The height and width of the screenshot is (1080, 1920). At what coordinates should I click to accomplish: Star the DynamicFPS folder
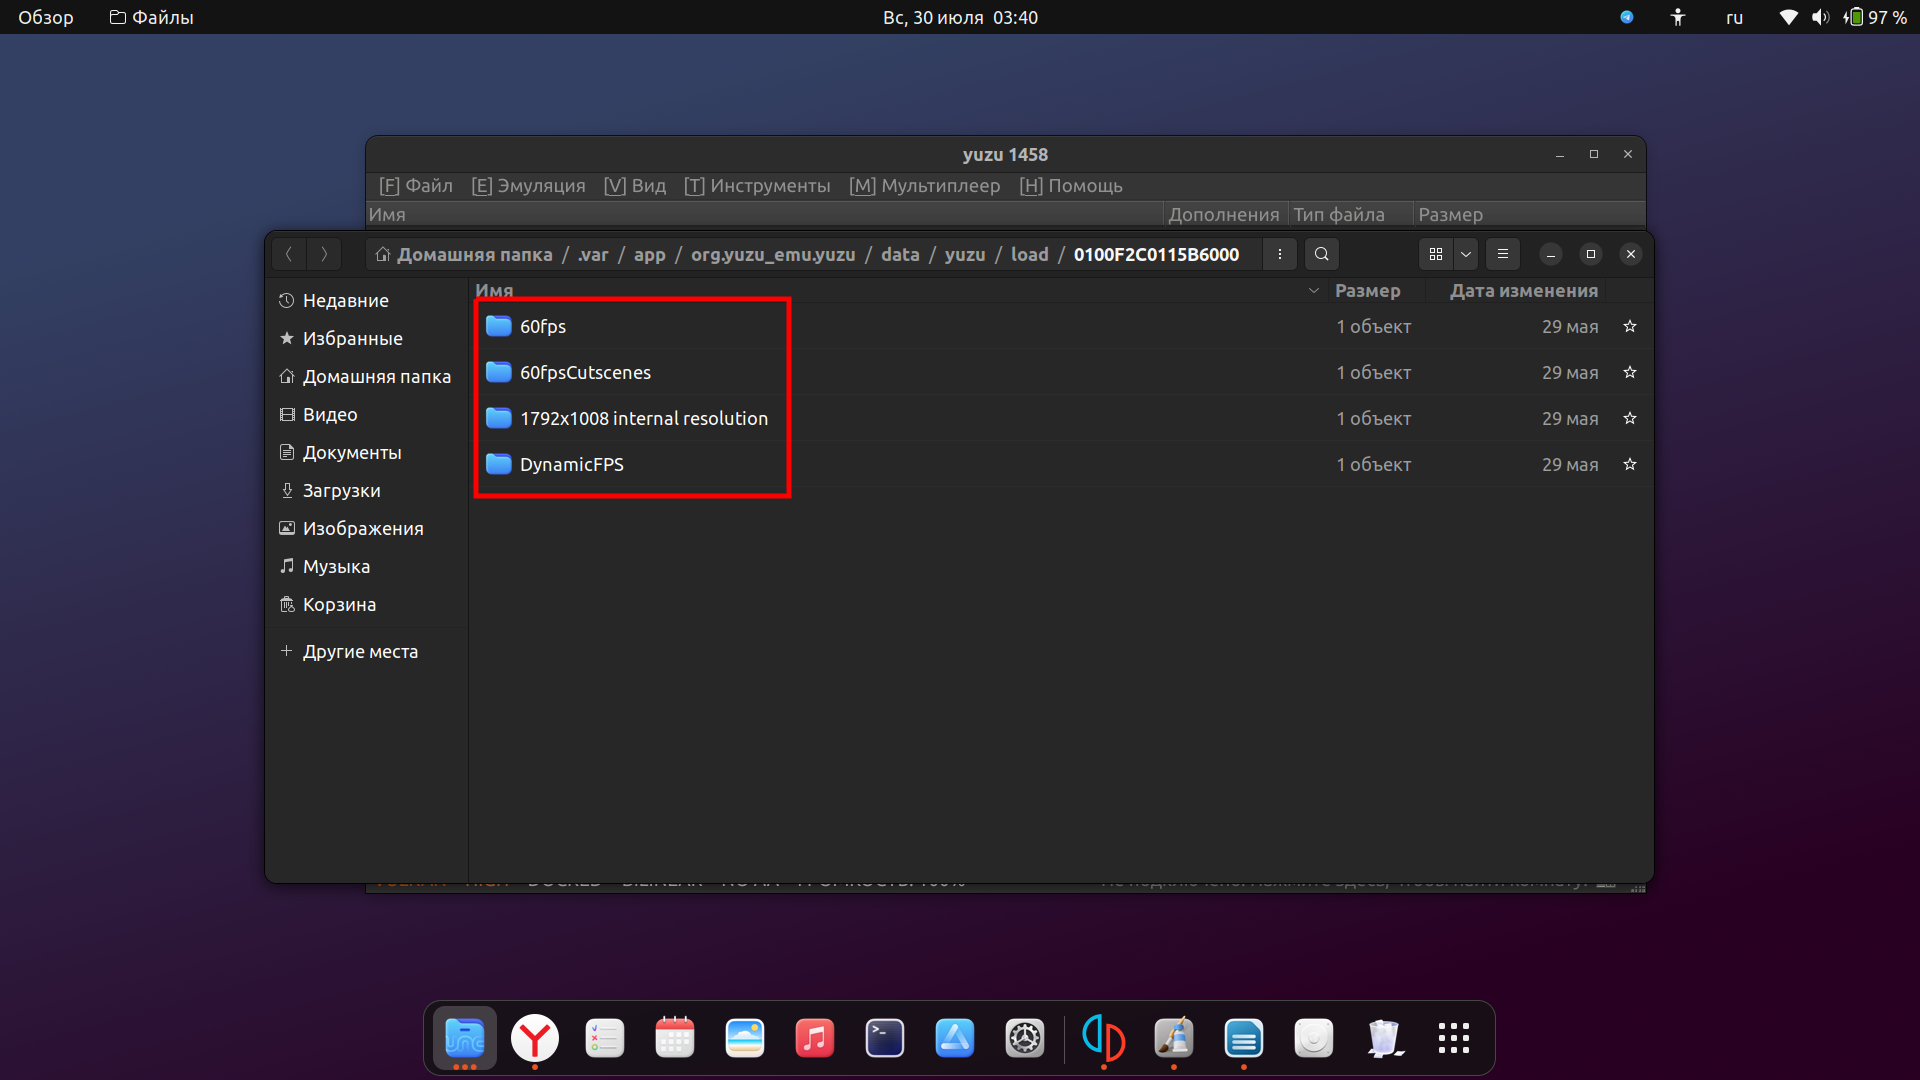coord(1630,464)
